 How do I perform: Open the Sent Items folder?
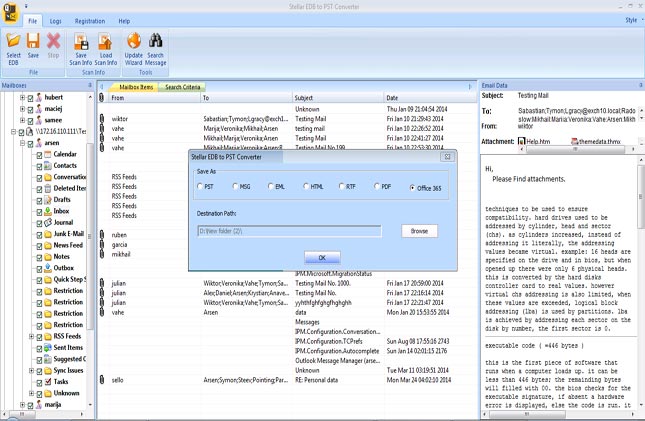(68, 348)
